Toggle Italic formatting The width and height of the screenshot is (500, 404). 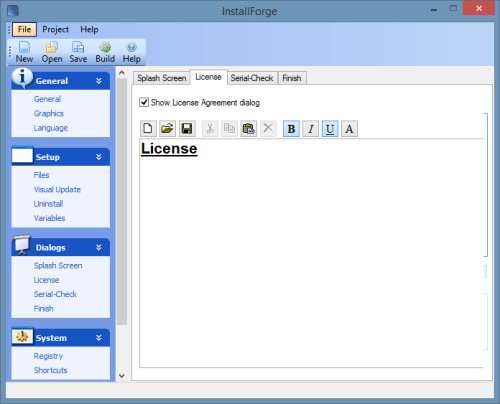click(311, 129)
